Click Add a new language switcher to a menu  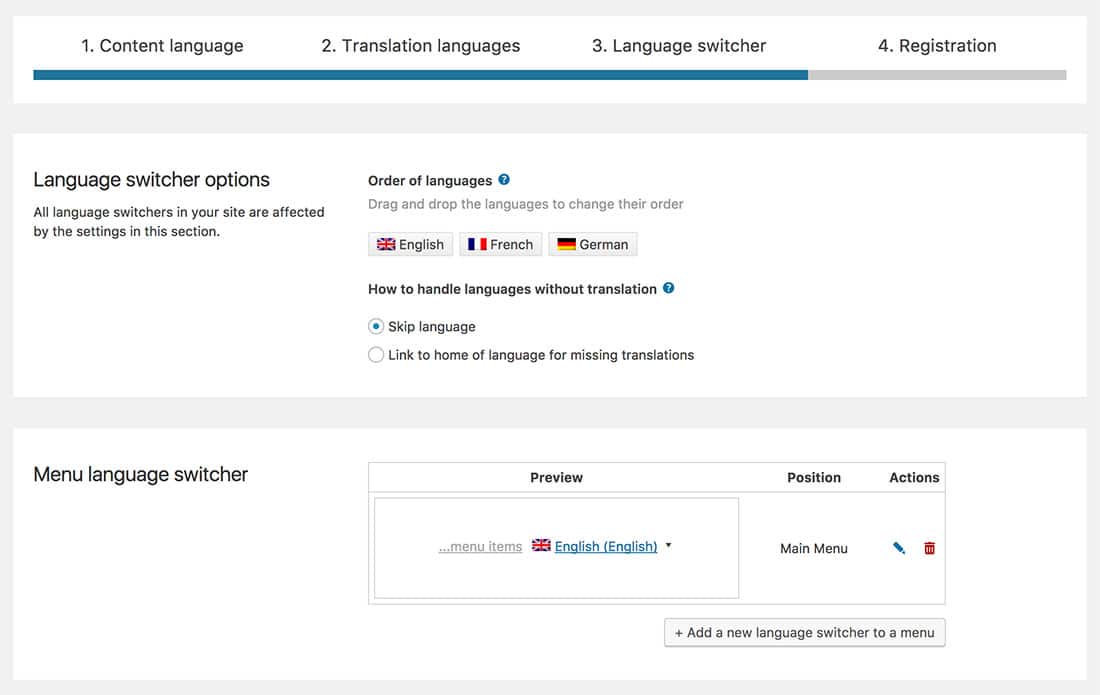(x=805, y=633)
